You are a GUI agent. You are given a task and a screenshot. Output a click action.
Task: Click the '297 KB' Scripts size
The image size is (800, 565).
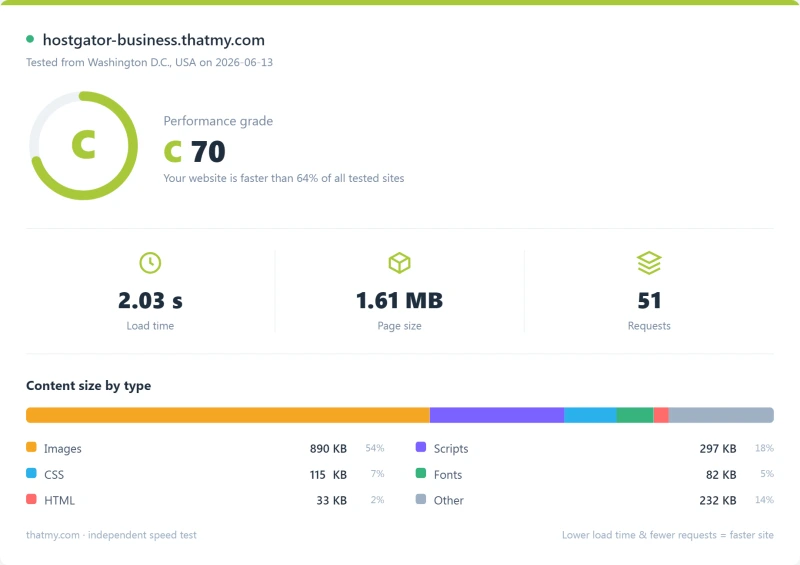click(718, 449)
